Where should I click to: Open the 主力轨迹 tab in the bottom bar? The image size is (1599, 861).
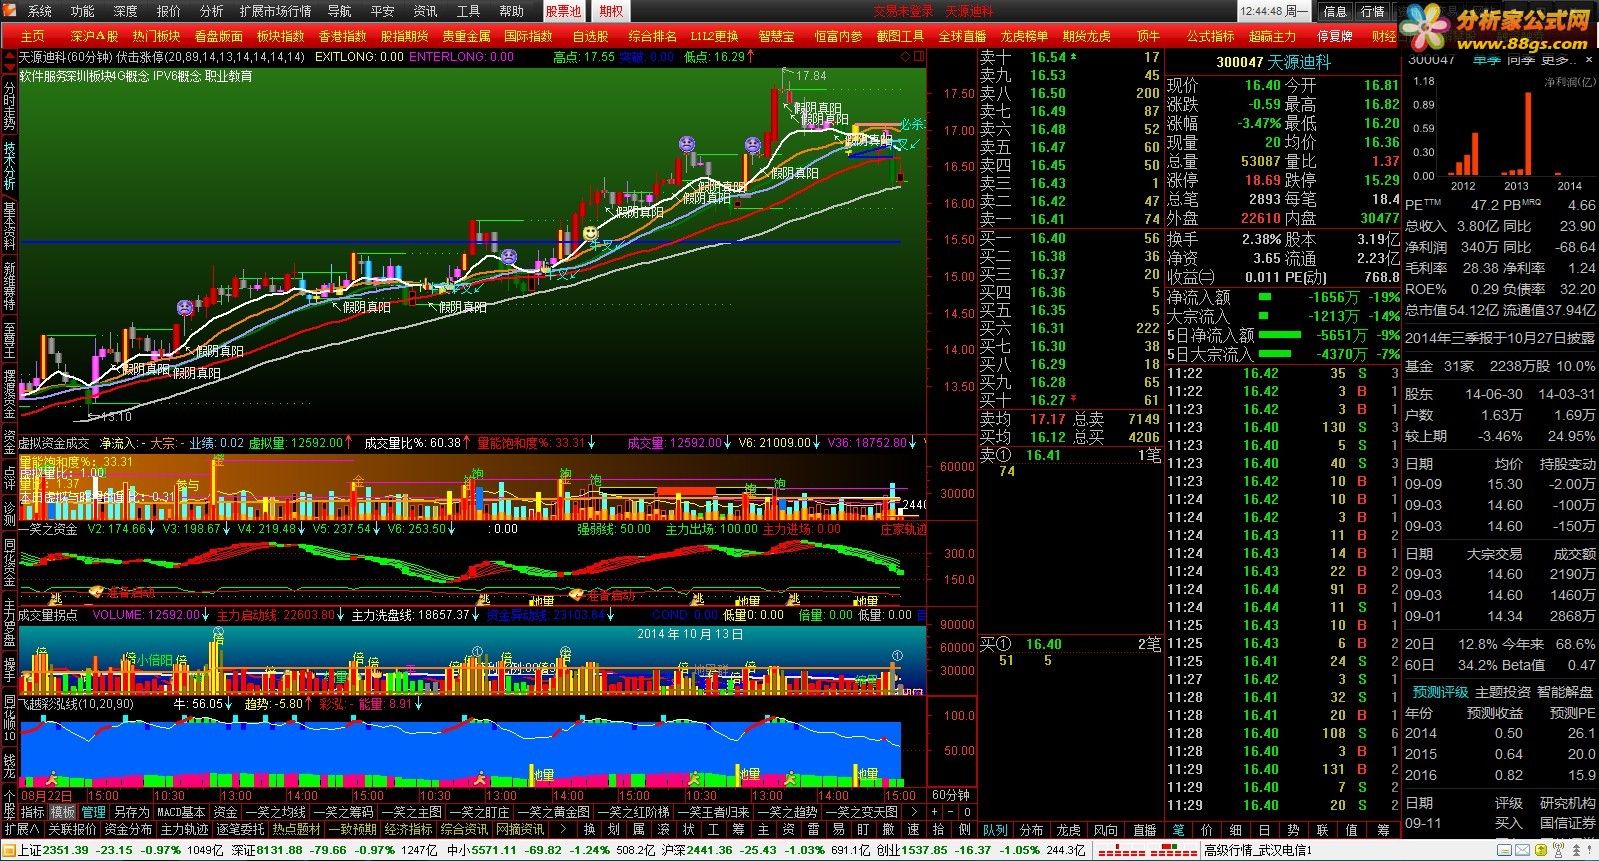(x=185, y=830)
